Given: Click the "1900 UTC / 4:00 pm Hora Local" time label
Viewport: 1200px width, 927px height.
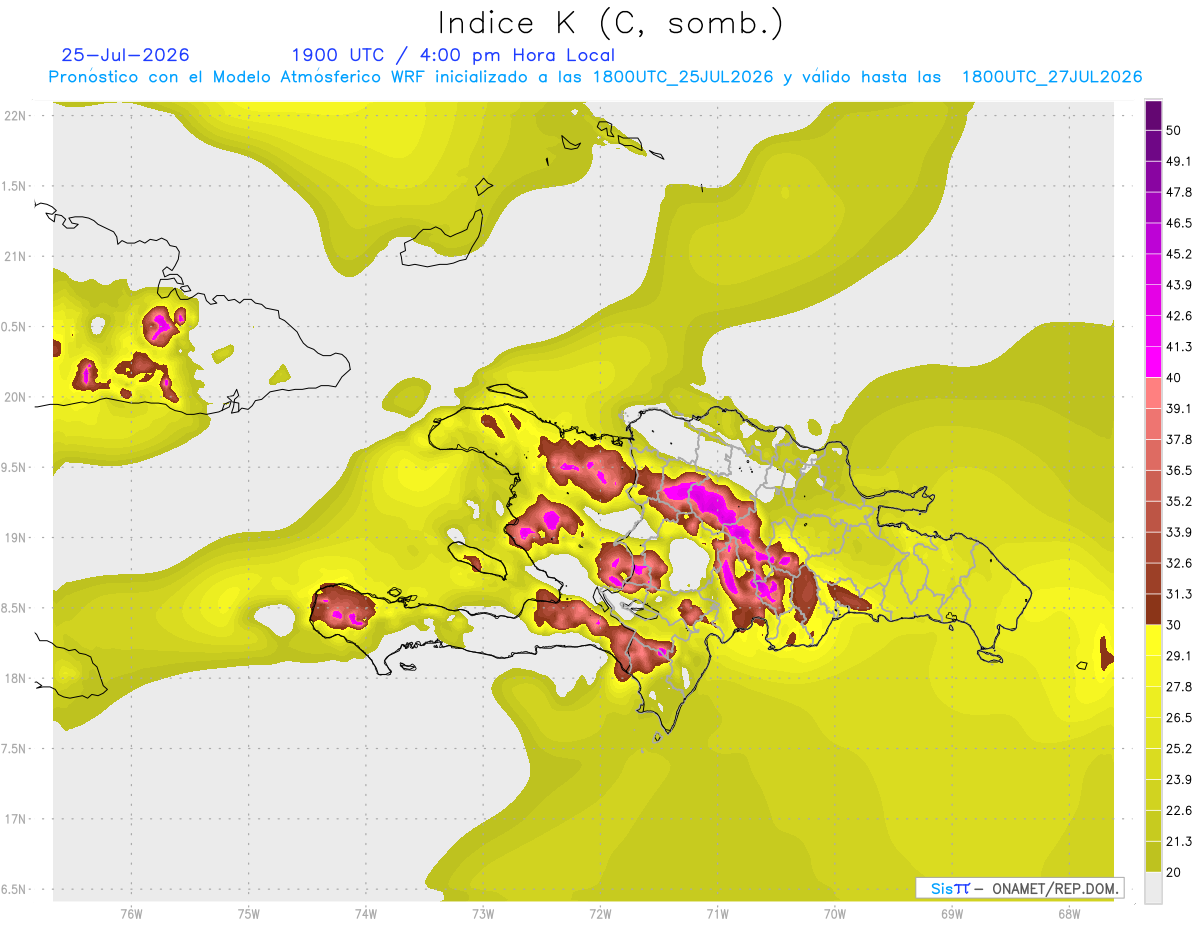Looking at the screenshot, I should tap(453, 55).
